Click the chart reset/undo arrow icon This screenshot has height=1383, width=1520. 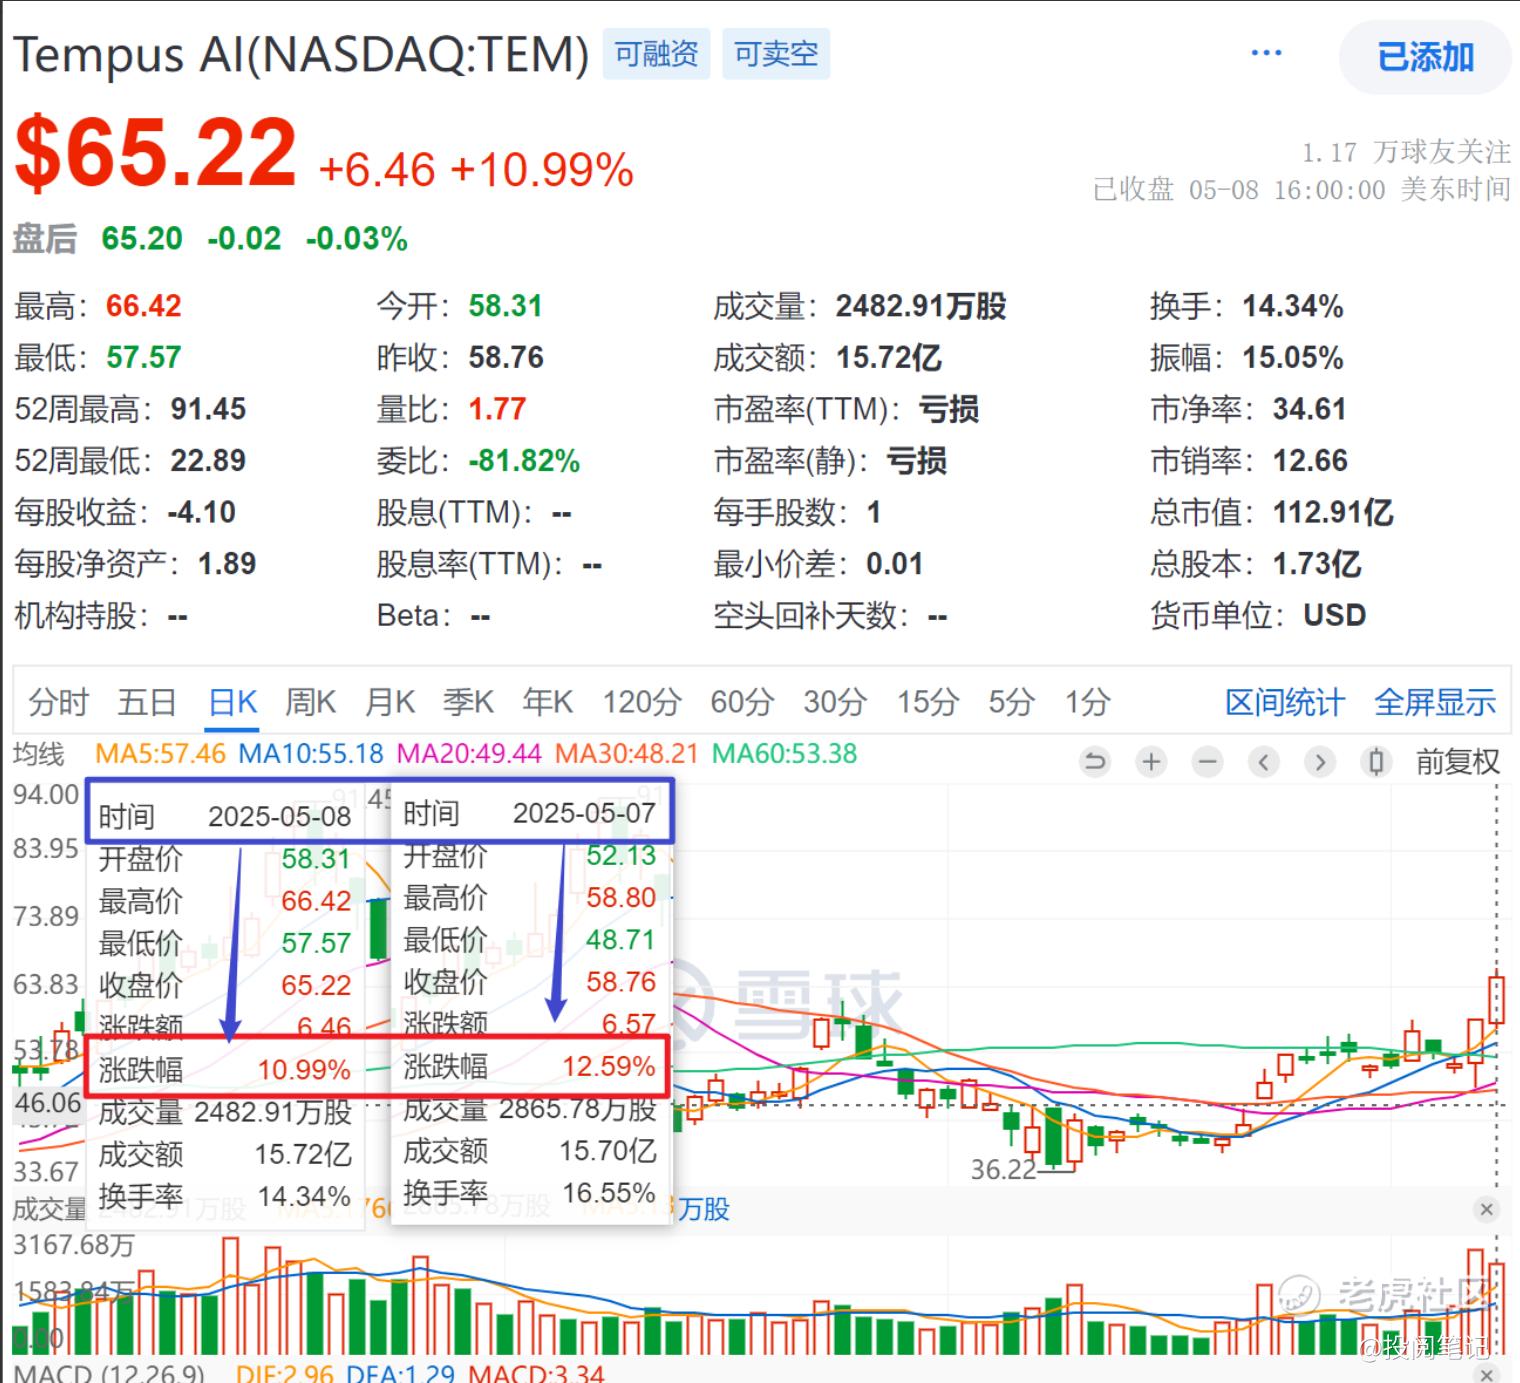[1095, 763]
